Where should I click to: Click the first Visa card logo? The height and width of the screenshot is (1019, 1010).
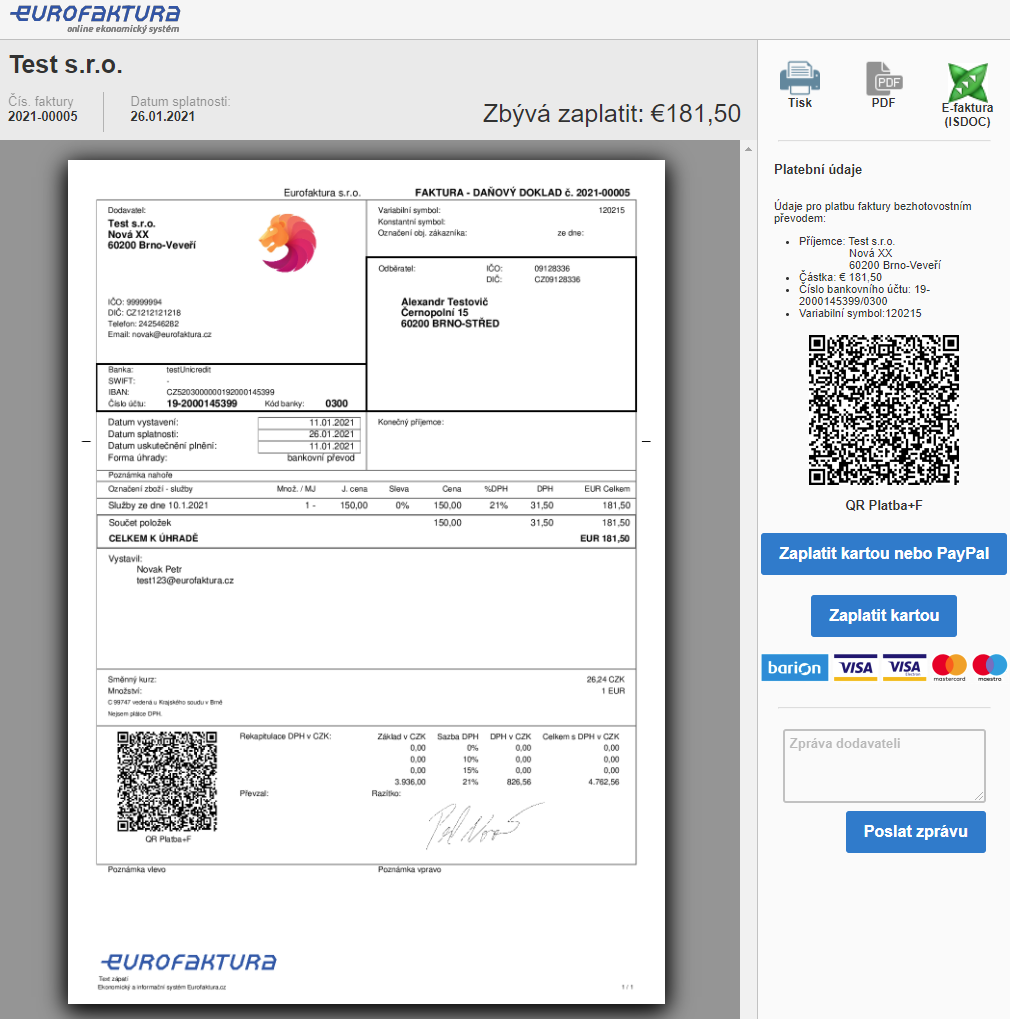pos(855,668)
